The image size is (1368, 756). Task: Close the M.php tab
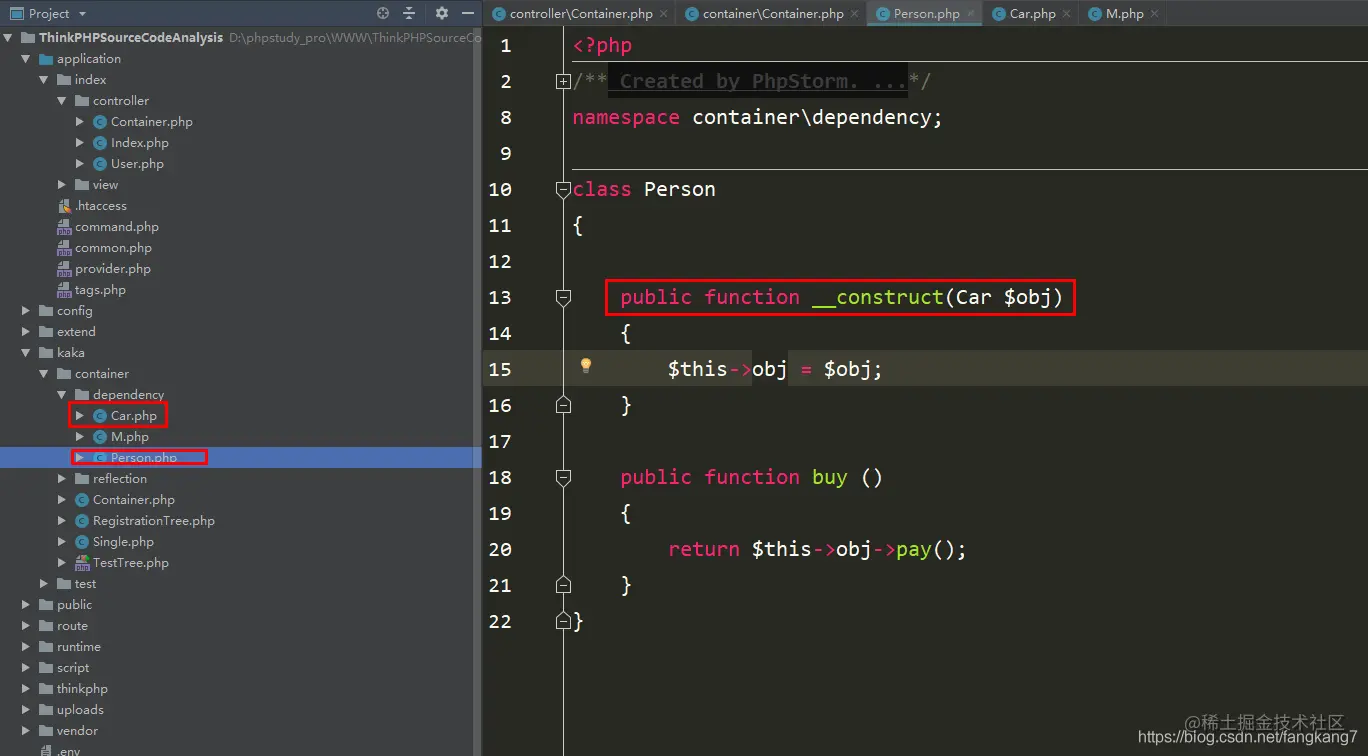coord(1155,14)
